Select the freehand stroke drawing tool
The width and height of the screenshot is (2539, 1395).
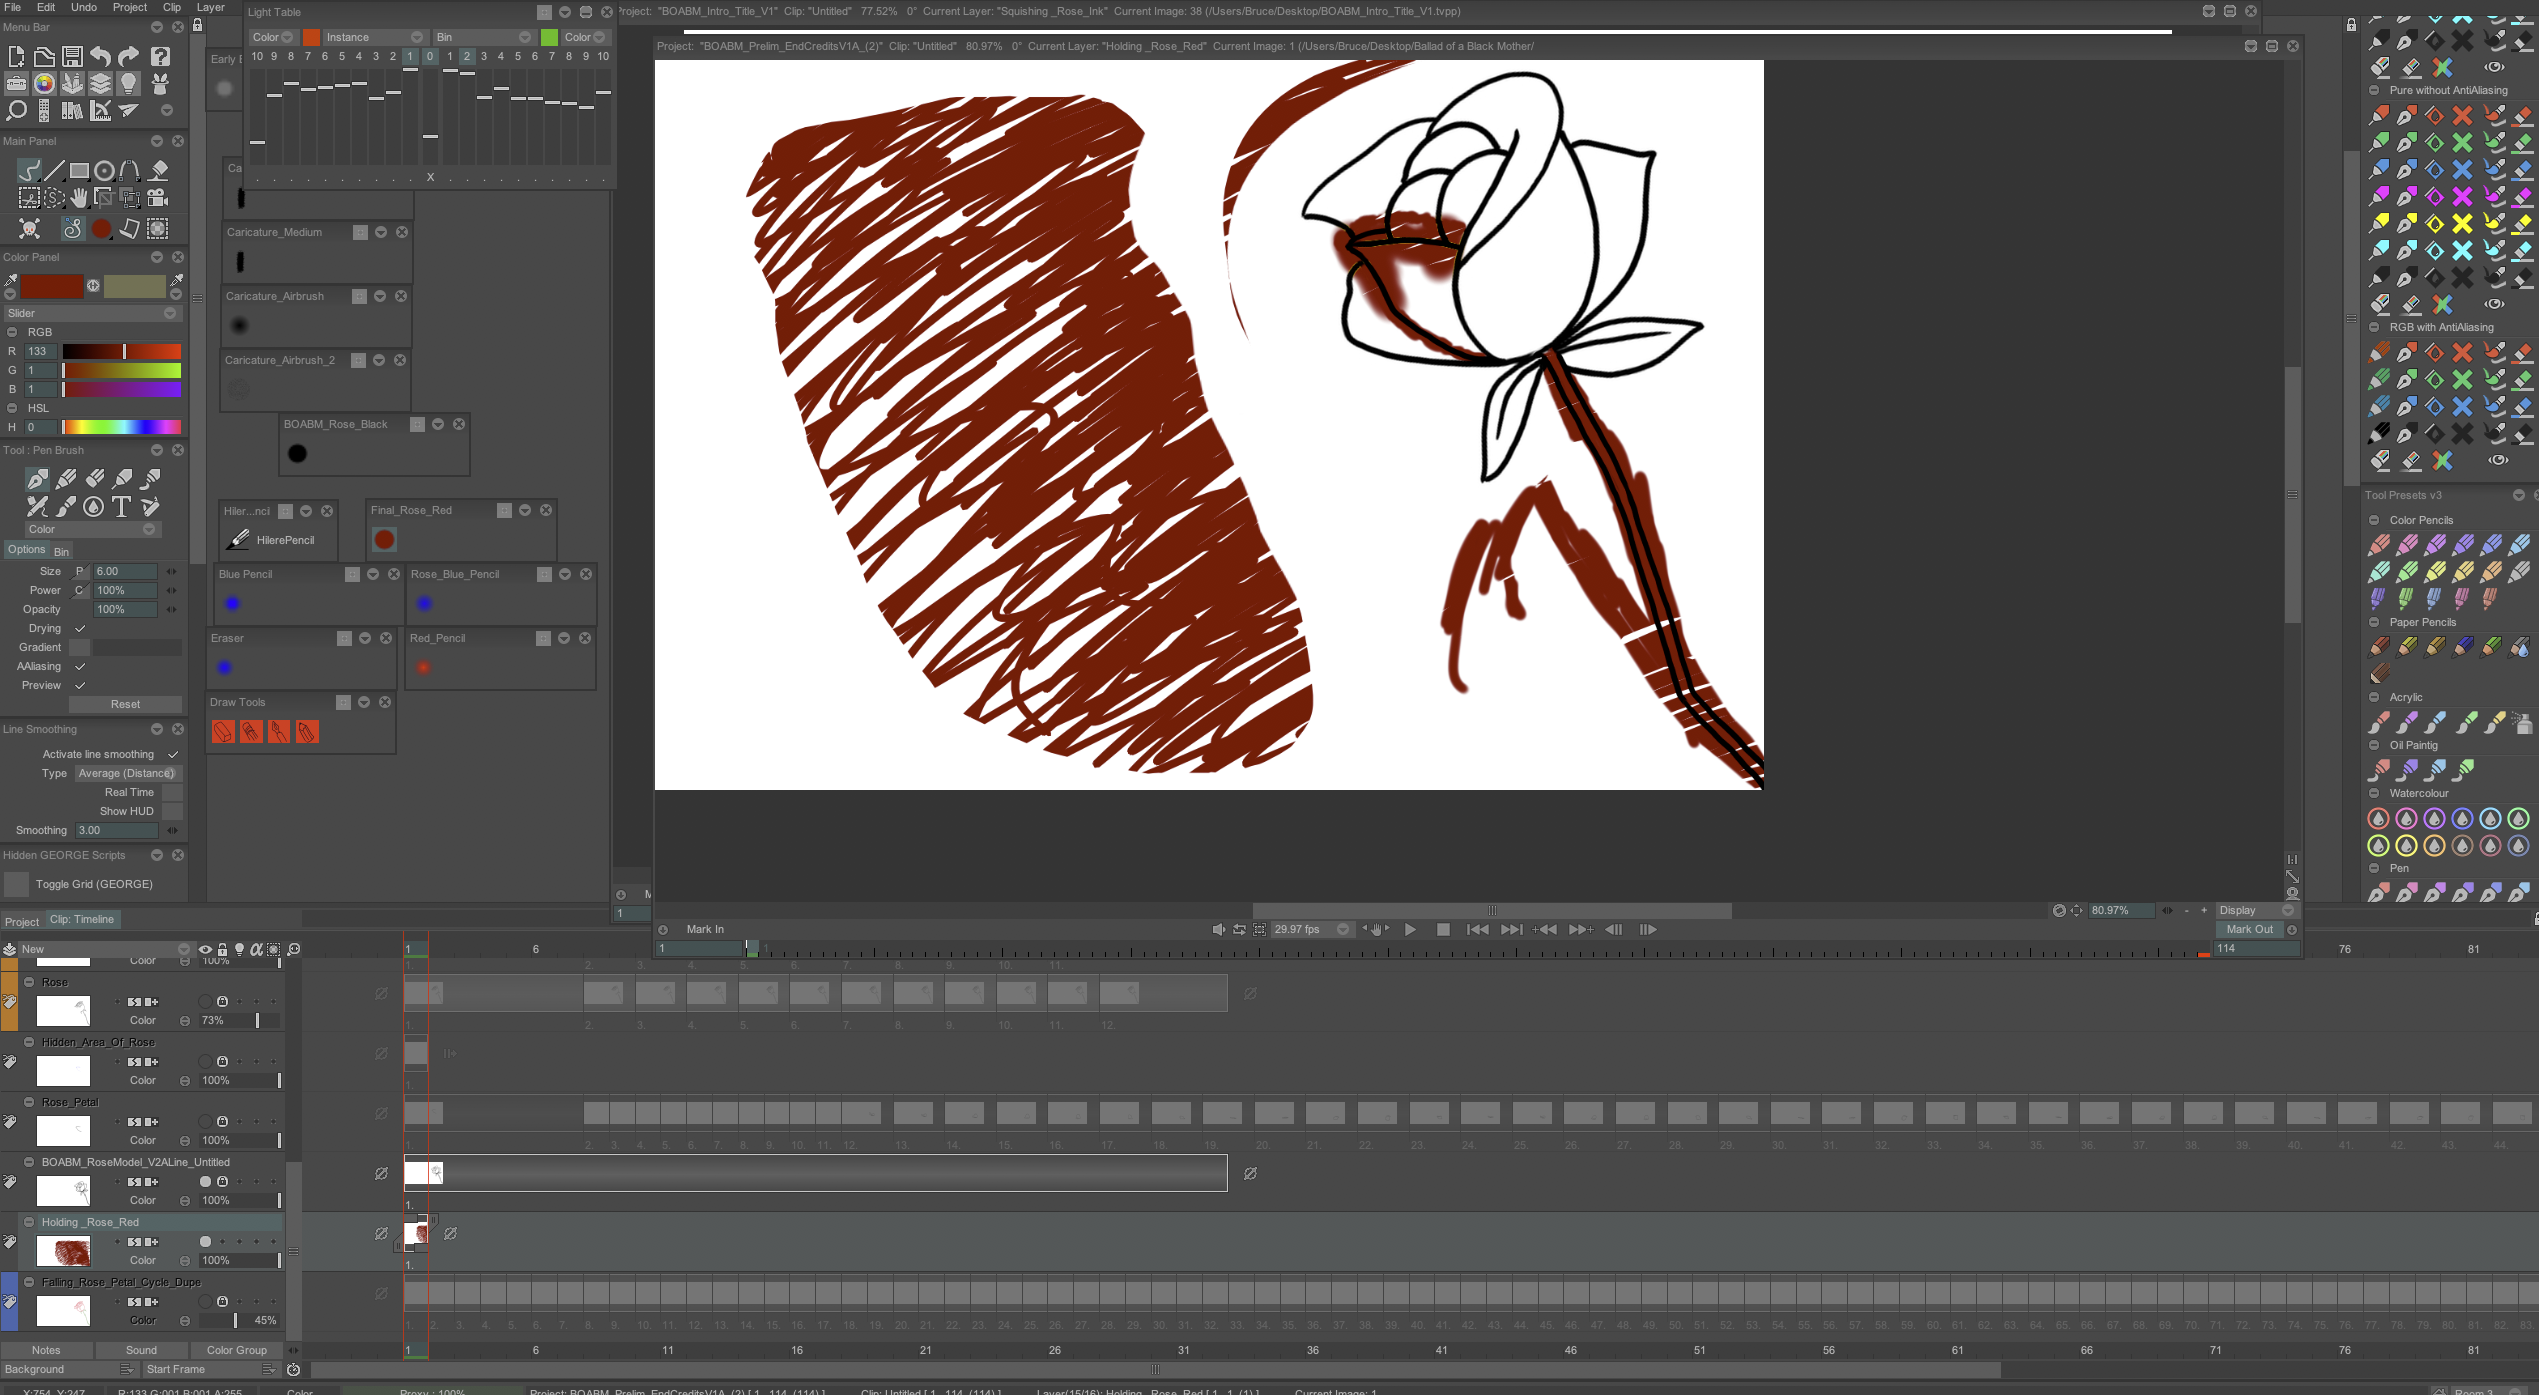pyautogui.click(x=29, y=170)
